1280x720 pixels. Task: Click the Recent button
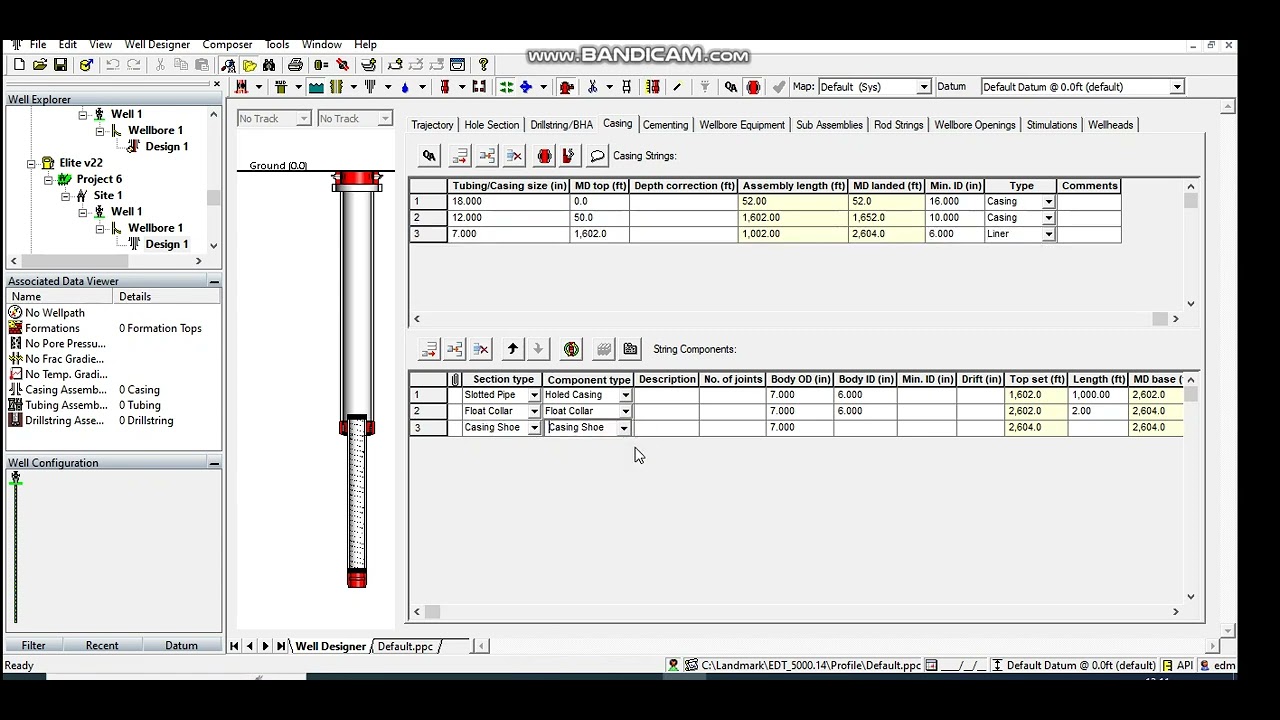[x=102, y=646]
